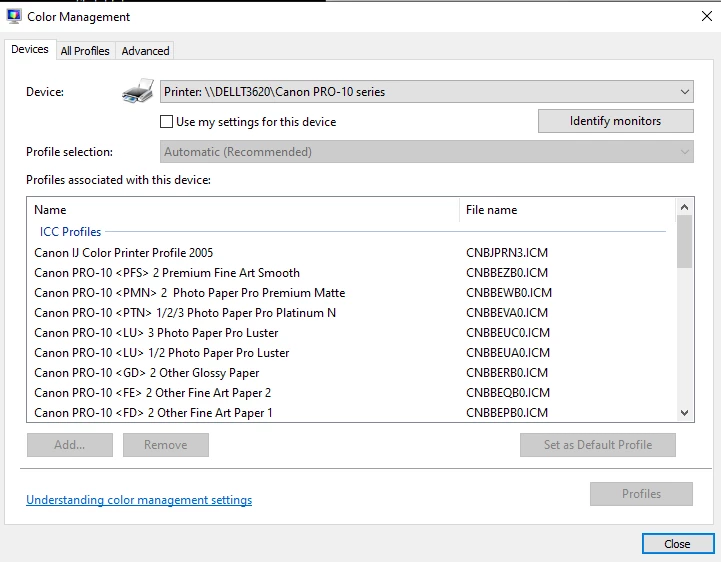Select the FE Other Fine Art Paper 2 profile

coord(153,393)
